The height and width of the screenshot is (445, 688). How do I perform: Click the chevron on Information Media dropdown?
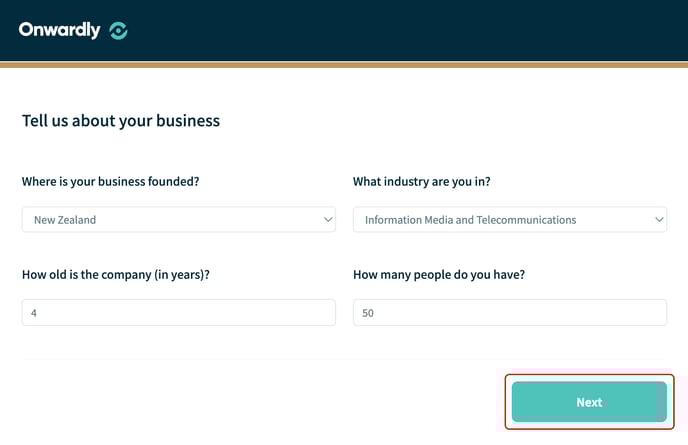(x=659, y=219)
